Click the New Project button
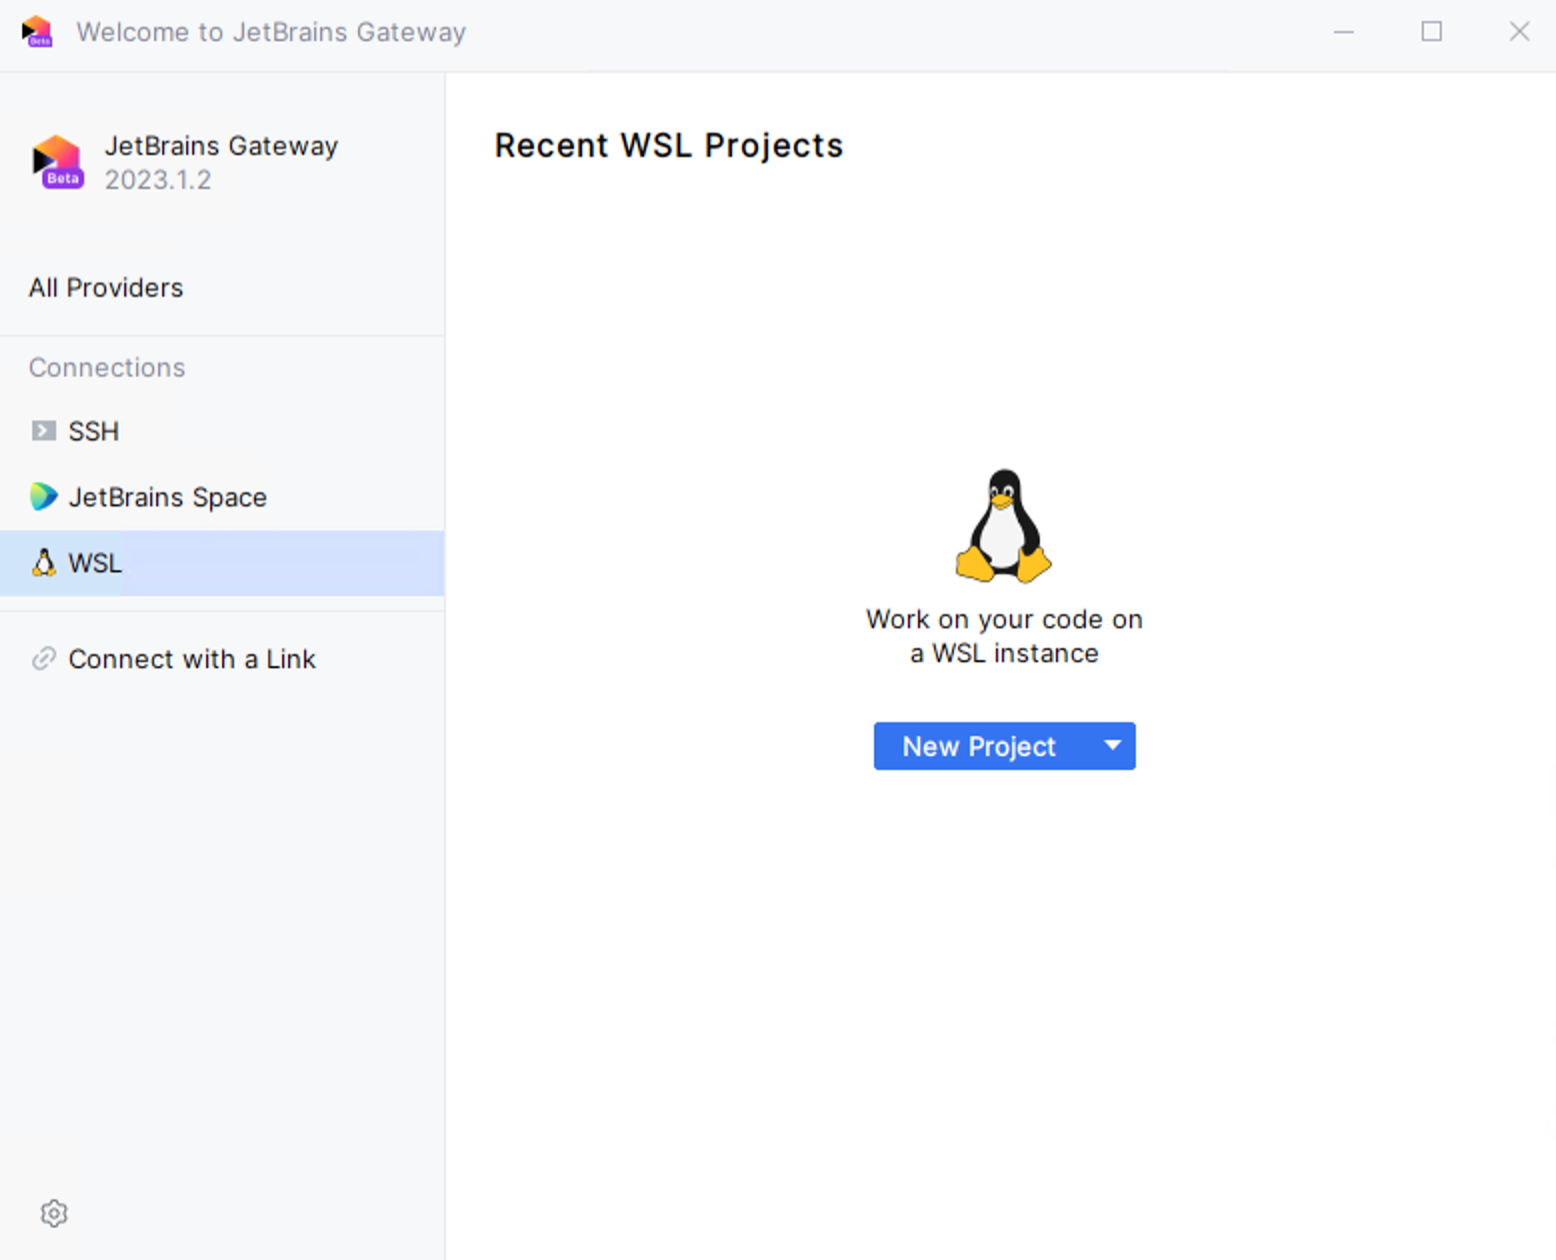Viewport: 1556px width, 1260px height. (978, 746)
